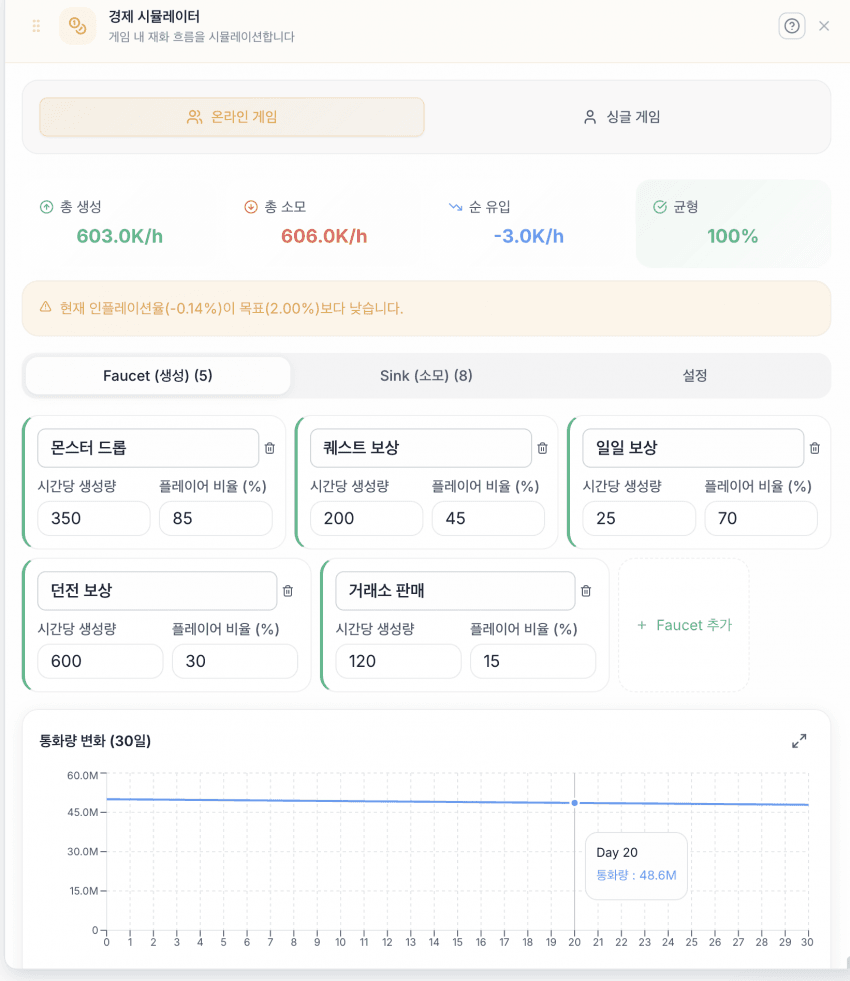Switch to 싱글 게임 mode
The width and height of the screenshot is (850, 981).
point(622,117)
